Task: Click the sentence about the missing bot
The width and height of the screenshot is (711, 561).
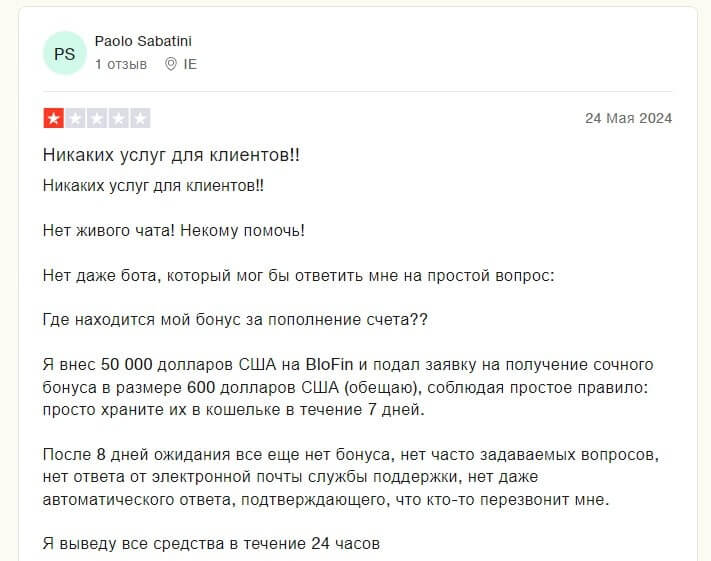Action: tap(298, 275)
